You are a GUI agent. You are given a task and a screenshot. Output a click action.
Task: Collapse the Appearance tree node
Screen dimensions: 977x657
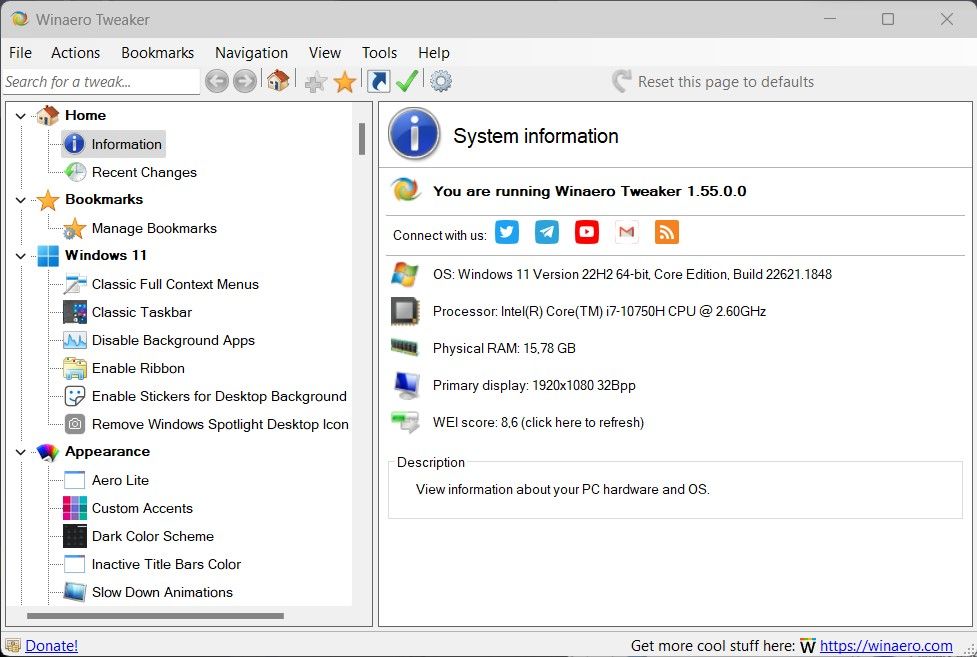pos(21,452)
